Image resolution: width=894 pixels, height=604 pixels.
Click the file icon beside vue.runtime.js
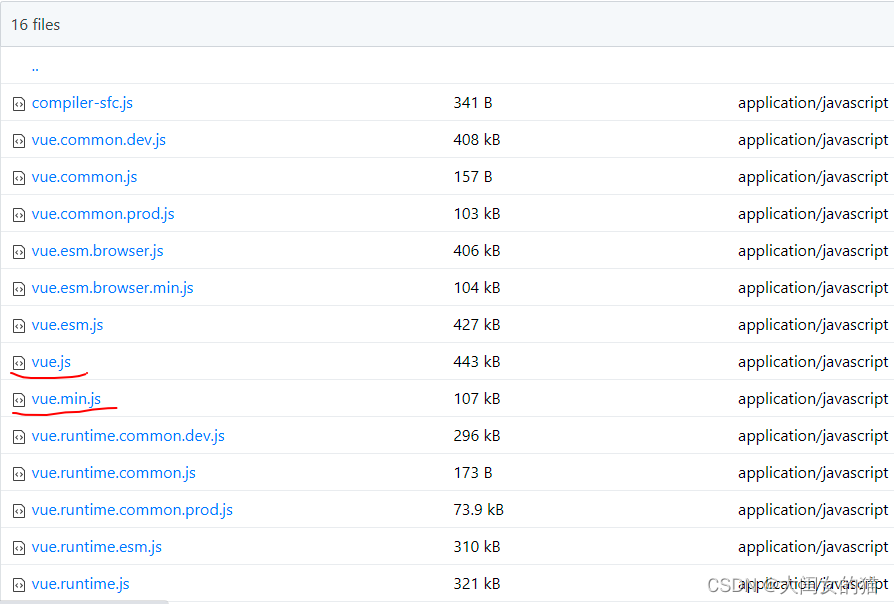click(x=19, y=585)
